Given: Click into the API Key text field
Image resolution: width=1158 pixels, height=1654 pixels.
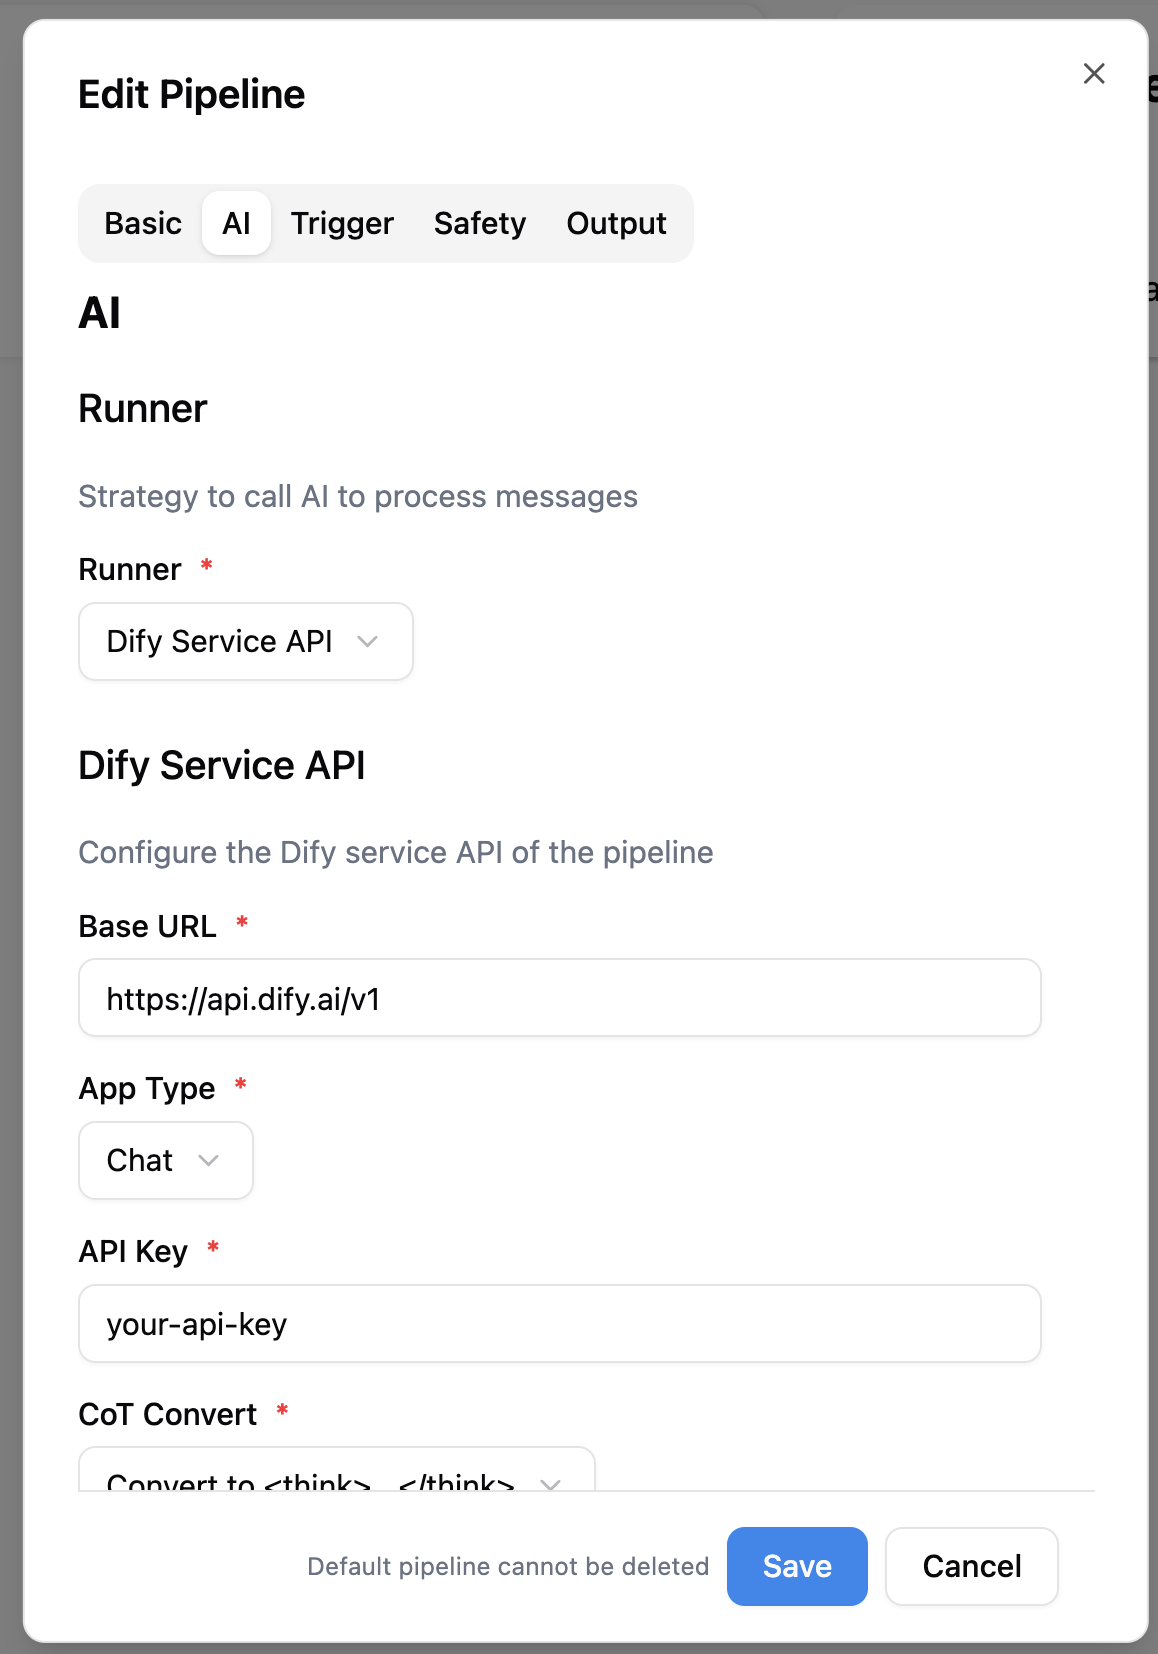Looking at the screenshot, I should (560, 1324).
